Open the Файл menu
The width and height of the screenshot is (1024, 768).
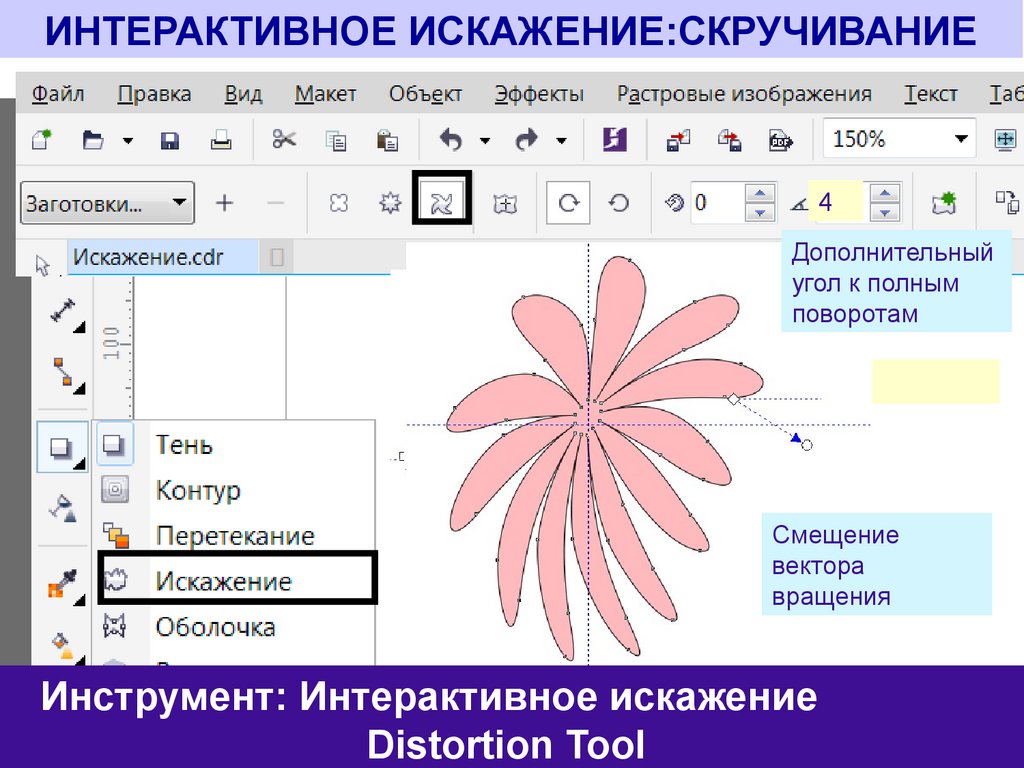click(x=58, y=94)
